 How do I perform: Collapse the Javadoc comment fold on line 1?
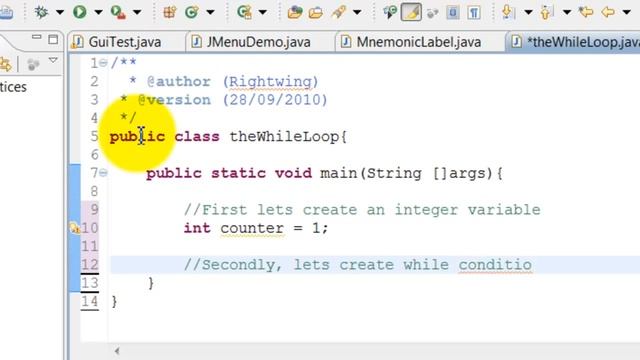pyautogui.click(x=103, y=63)
